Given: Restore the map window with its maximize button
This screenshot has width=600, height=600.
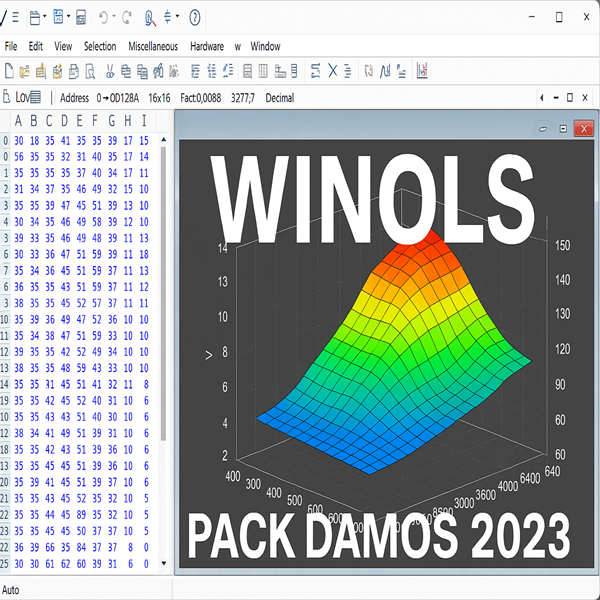Looking at the screenshot, I should pos(570,98).
